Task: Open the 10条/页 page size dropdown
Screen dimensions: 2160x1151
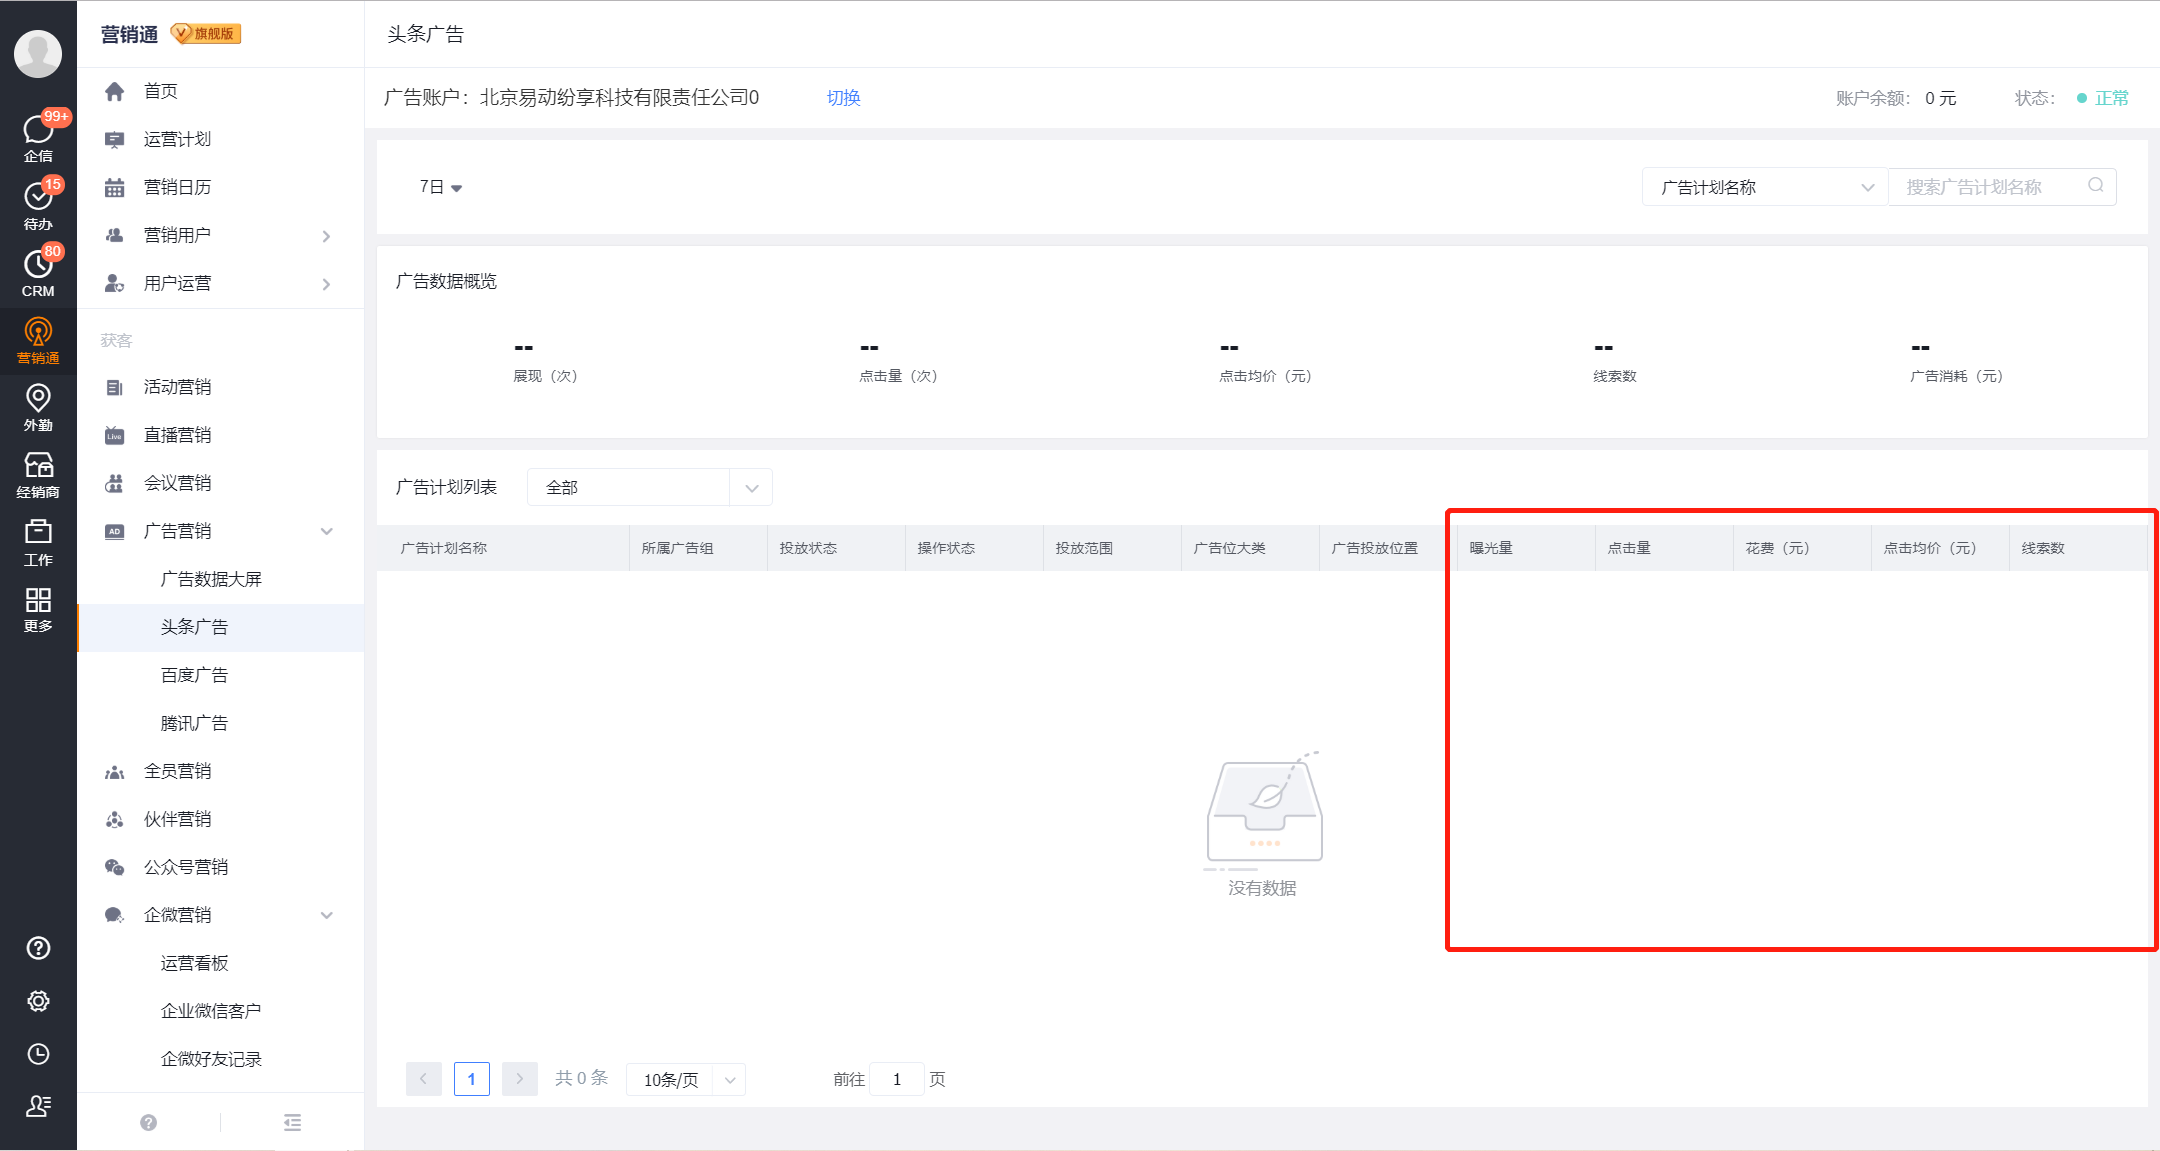Action: click(686, 1079)
